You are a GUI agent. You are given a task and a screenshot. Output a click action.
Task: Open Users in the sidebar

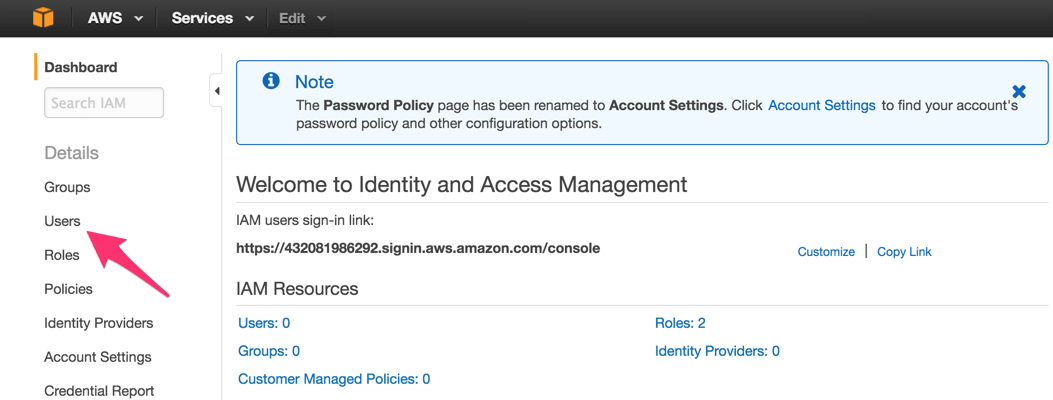click(62, 221)
